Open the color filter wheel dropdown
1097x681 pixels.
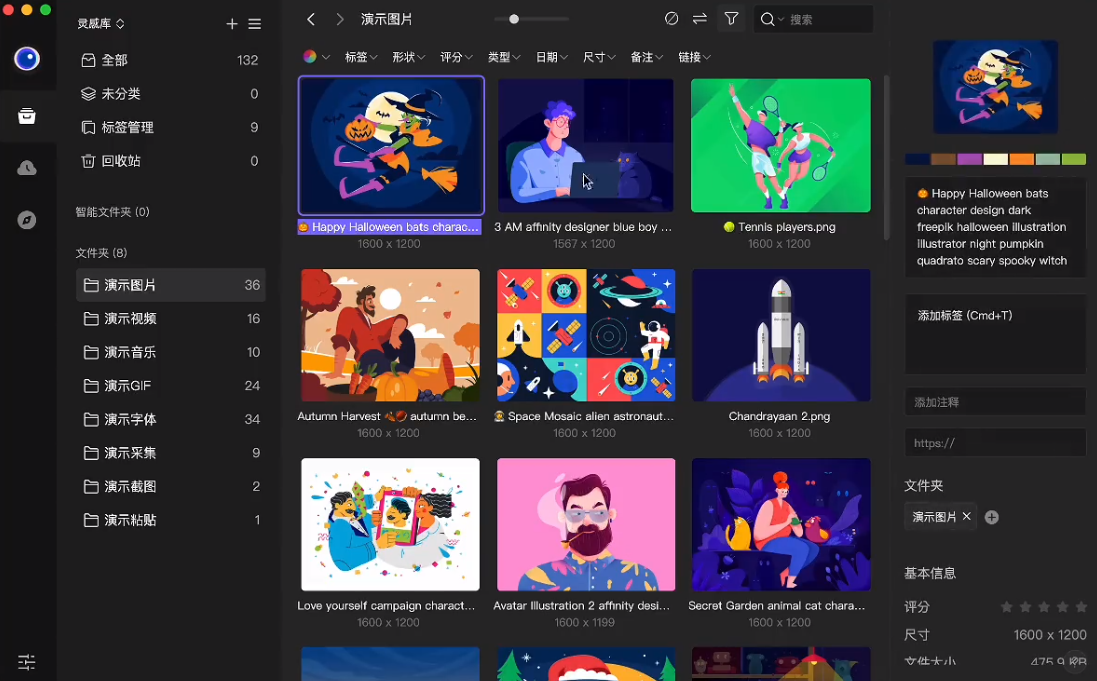coord(316,57)
